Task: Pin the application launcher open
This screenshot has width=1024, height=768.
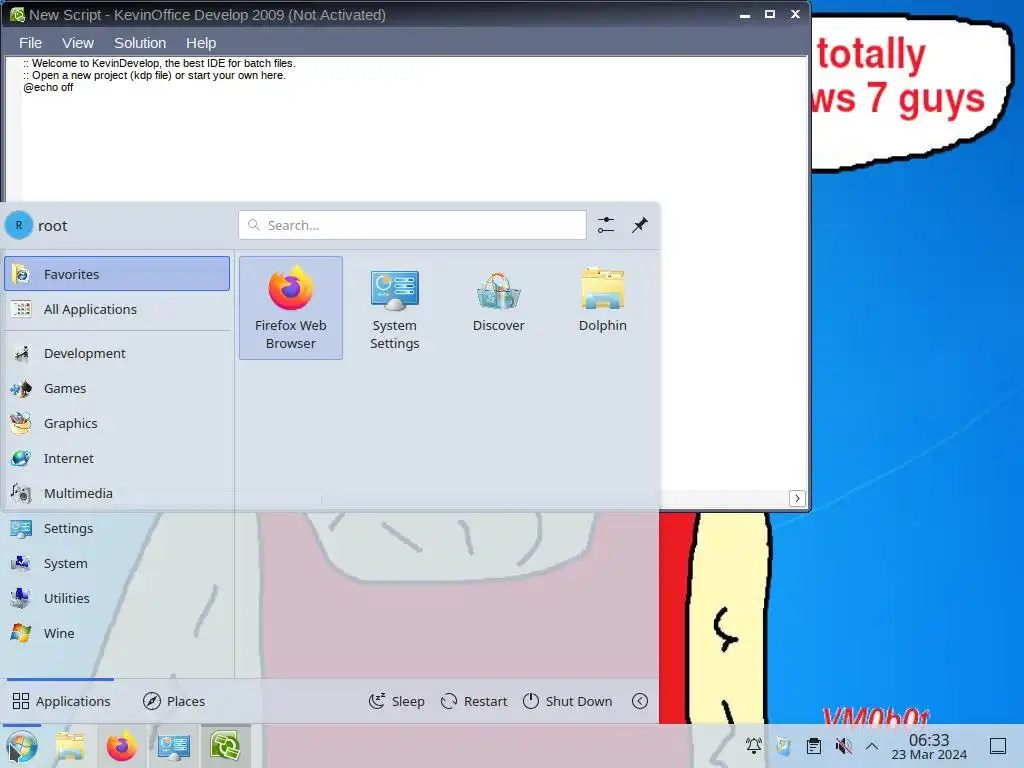Action: (640, 225)
